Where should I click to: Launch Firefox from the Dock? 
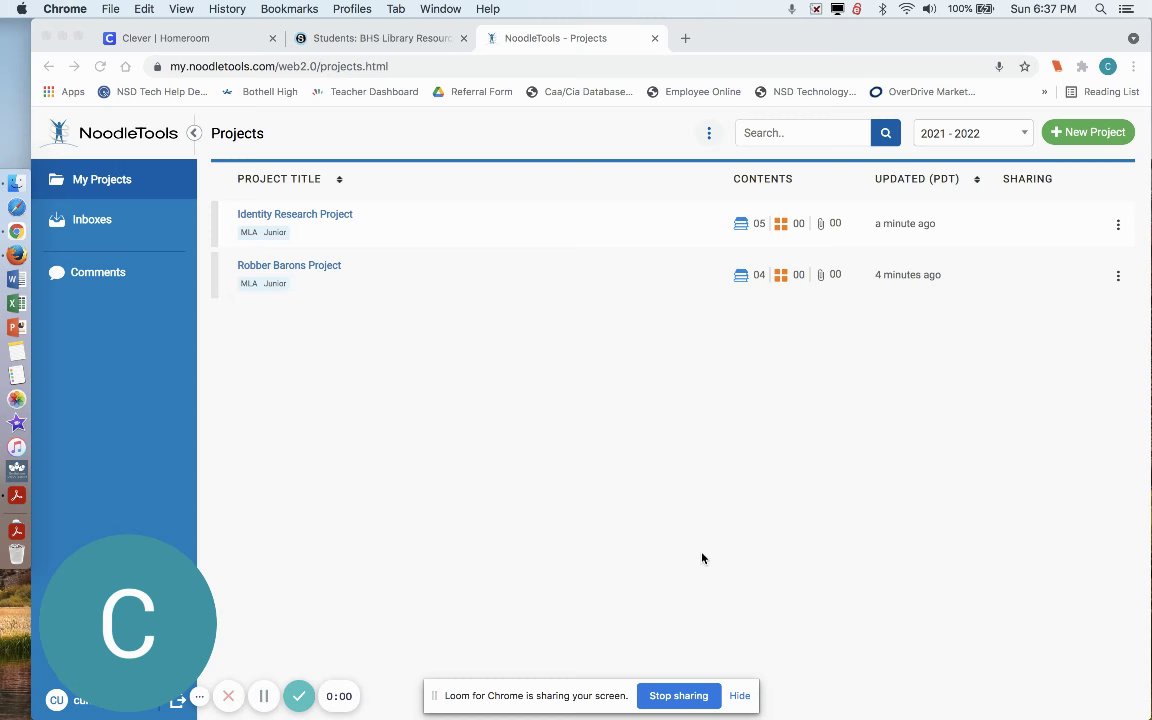(x=16, y=255)
